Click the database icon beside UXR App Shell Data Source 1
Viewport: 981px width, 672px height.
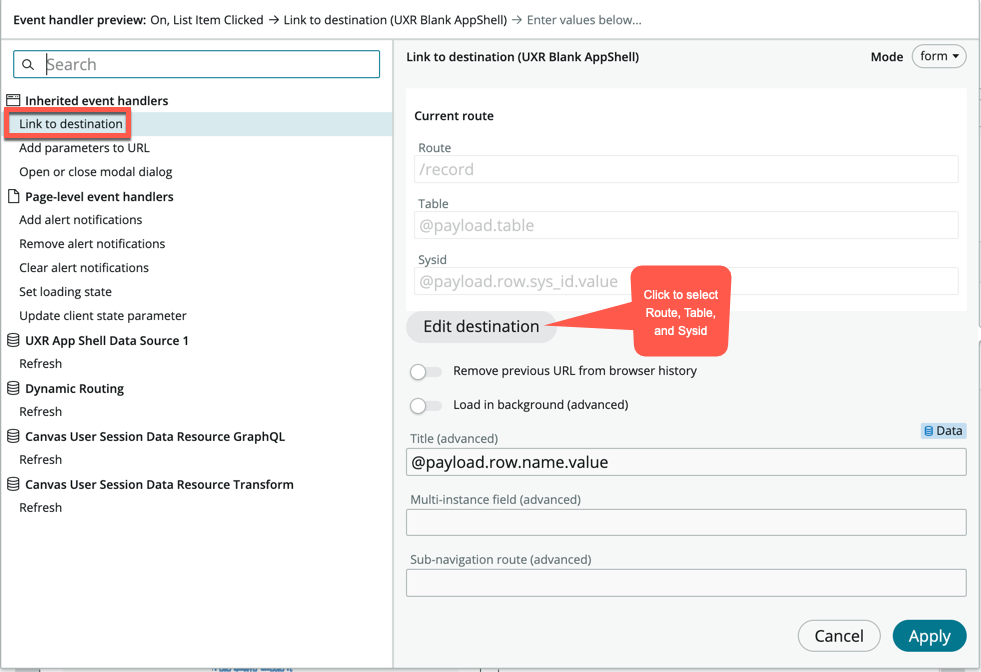point(12,339)
